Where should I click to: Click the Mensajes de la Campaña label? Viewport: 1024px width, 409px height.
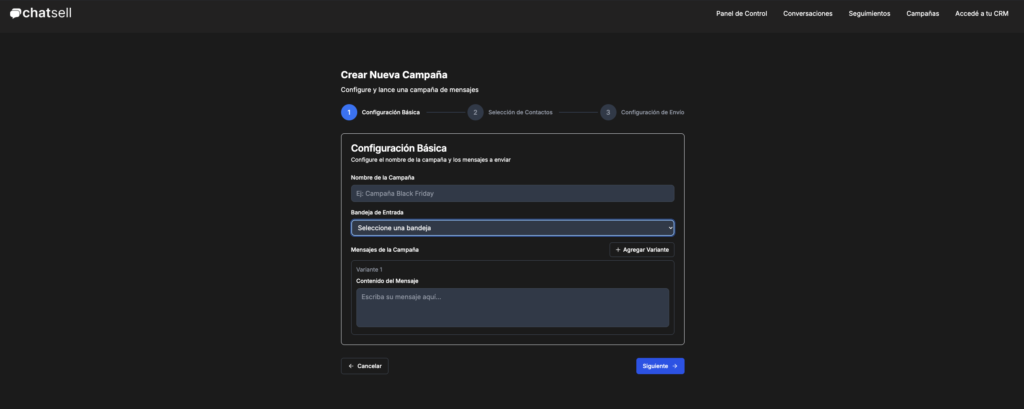coord(385,250)
